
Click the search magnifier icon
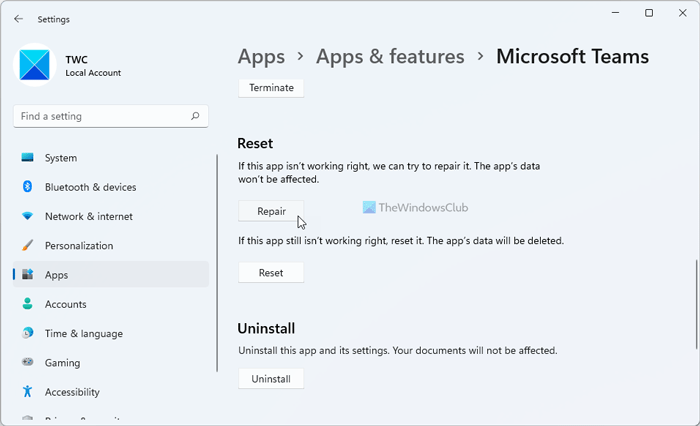click(x=195, y=116)
